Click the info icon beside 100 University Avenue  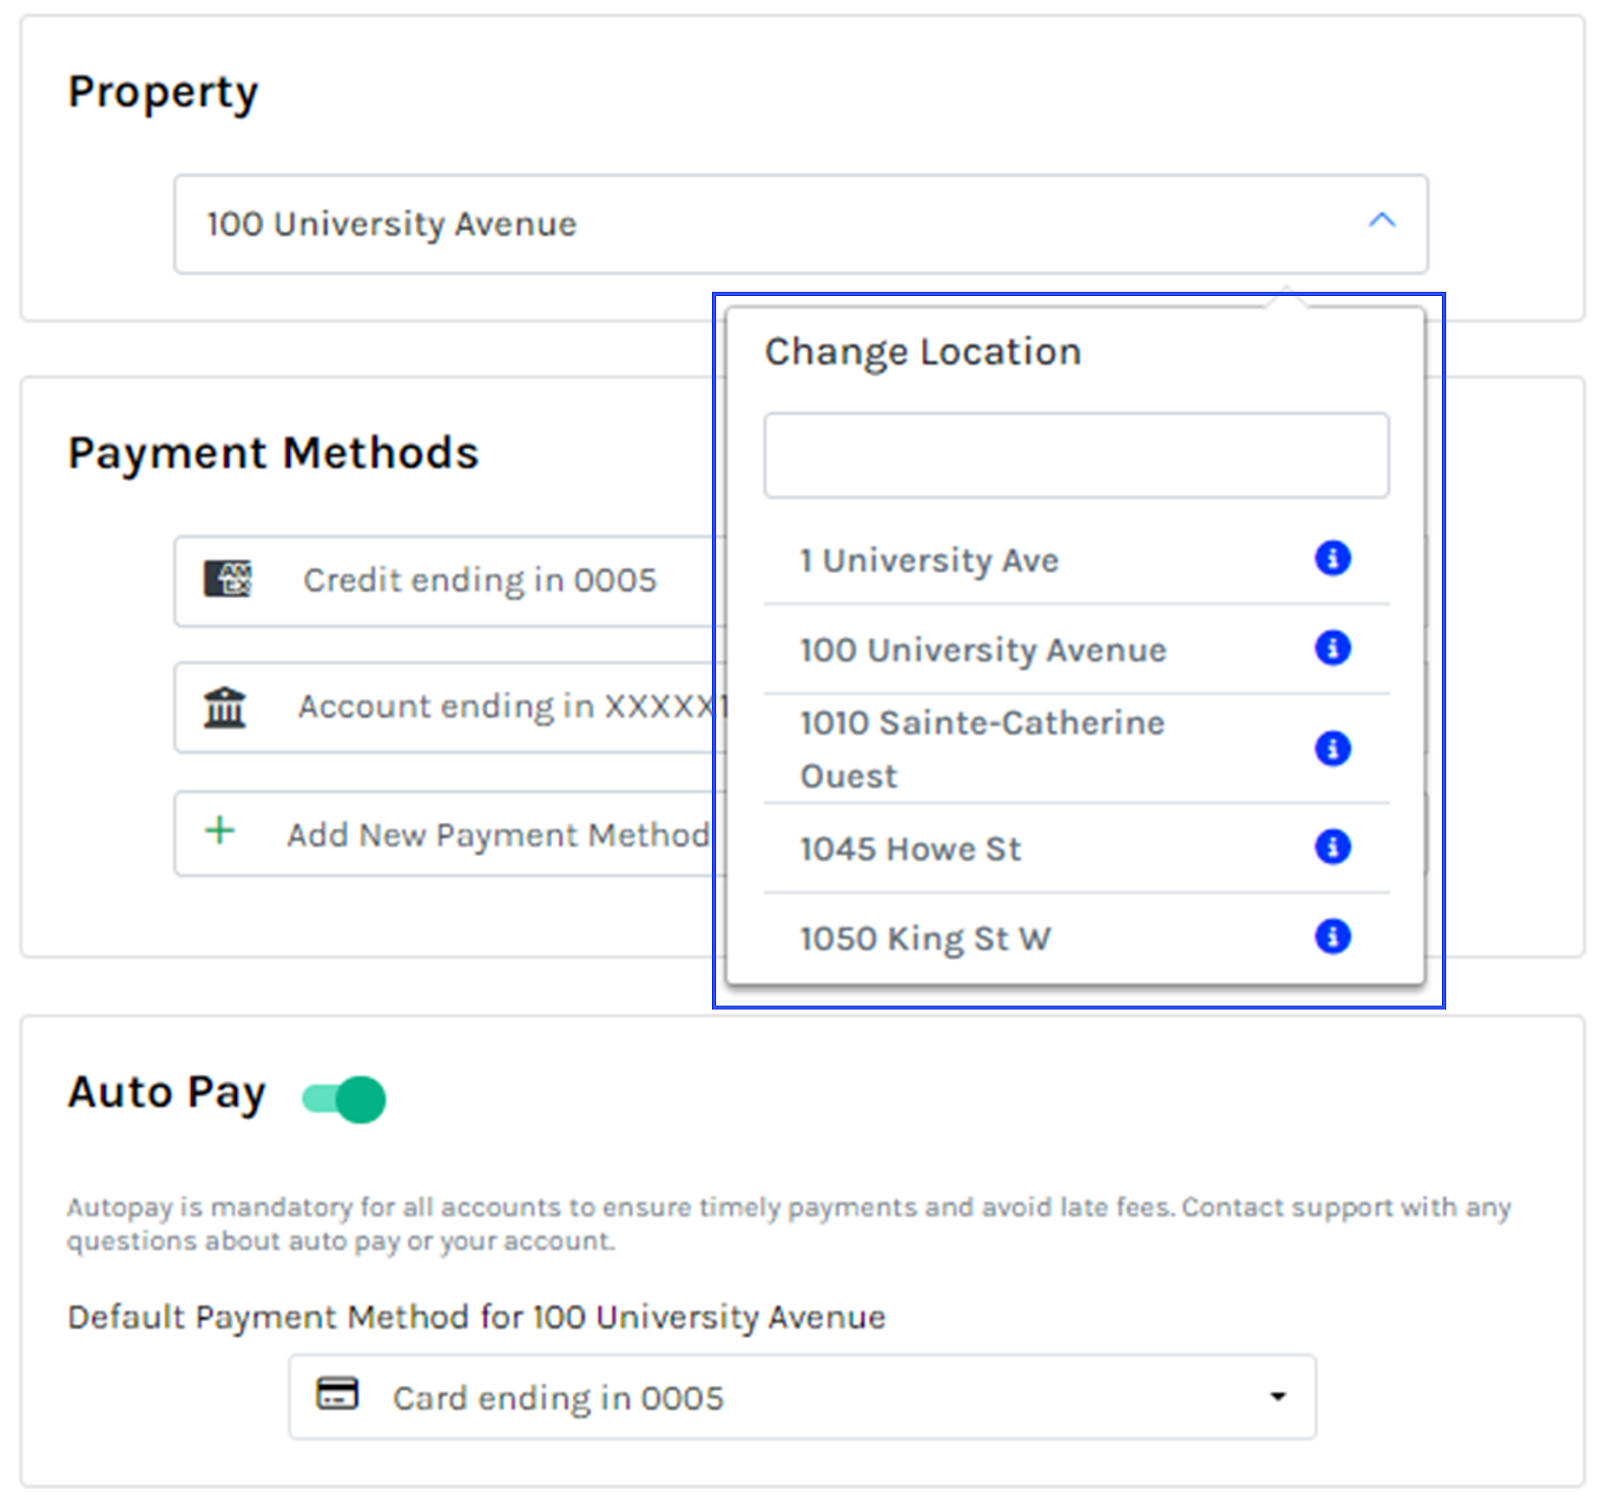[1332, 648]
